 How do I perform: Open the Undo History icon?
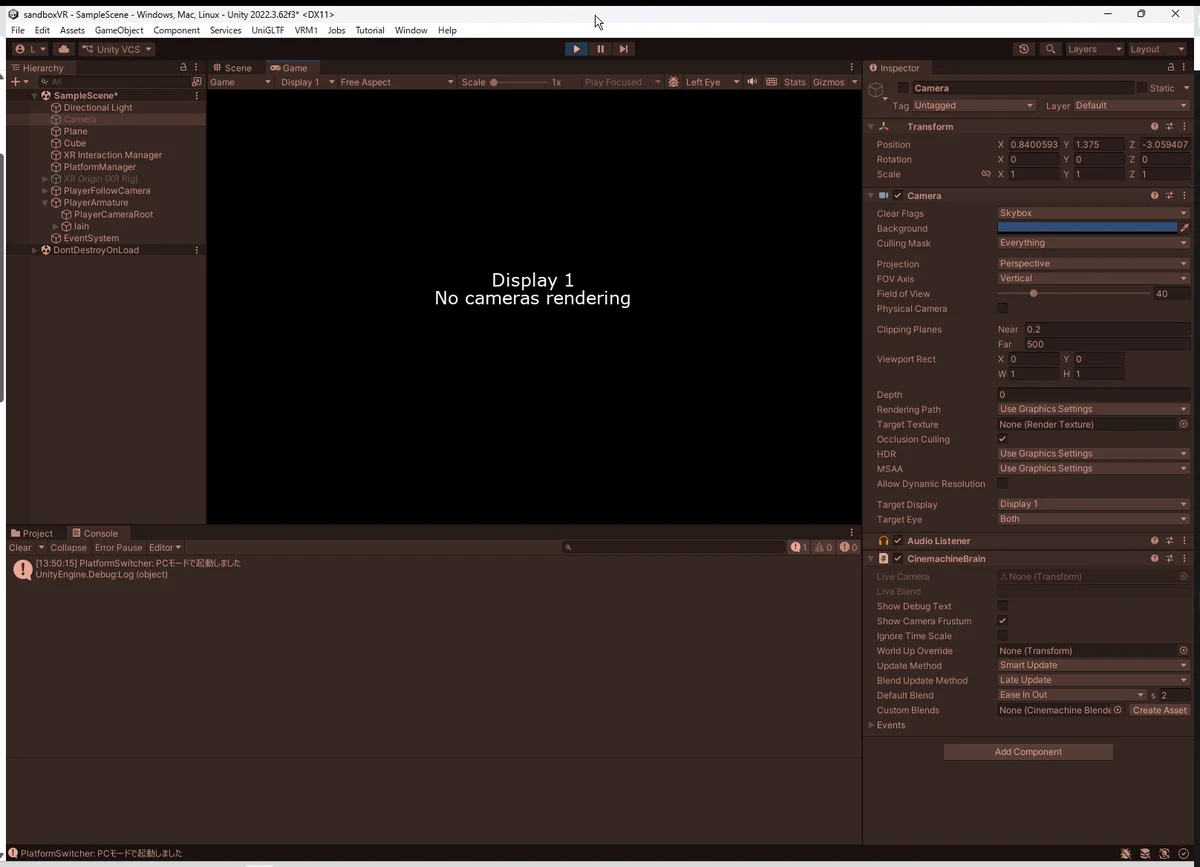[x=1023, y=49]
